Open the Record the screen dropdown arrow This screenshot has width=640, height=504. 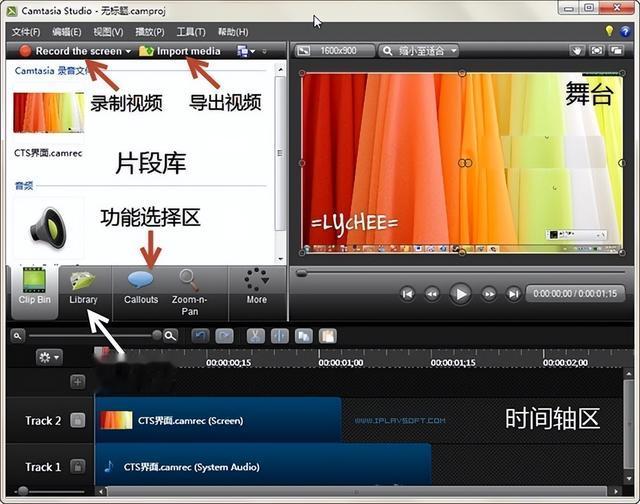click(x=128, y=51)
